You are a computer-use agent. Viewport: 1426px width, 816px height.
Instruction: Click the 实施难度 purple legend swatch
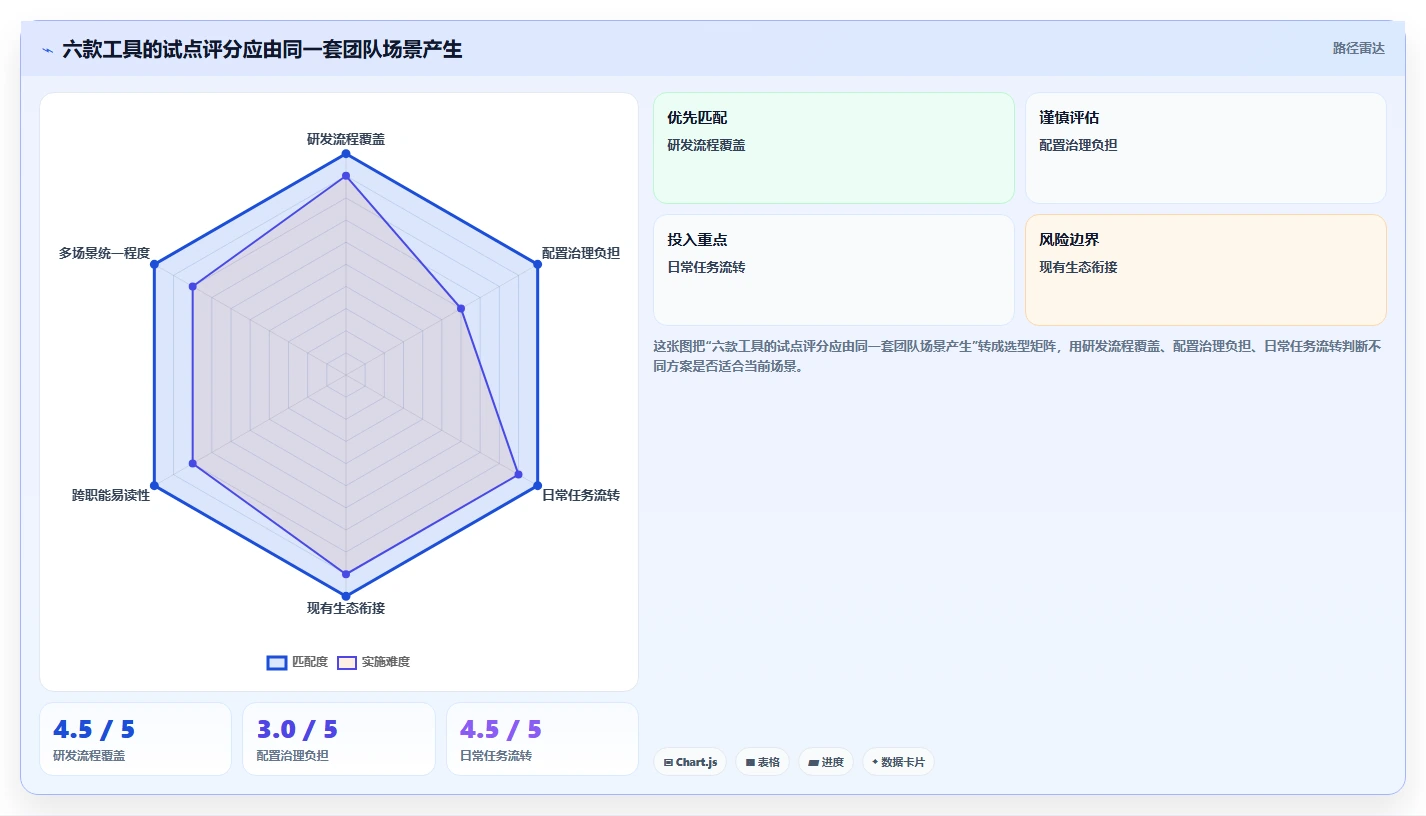[347, 662]
